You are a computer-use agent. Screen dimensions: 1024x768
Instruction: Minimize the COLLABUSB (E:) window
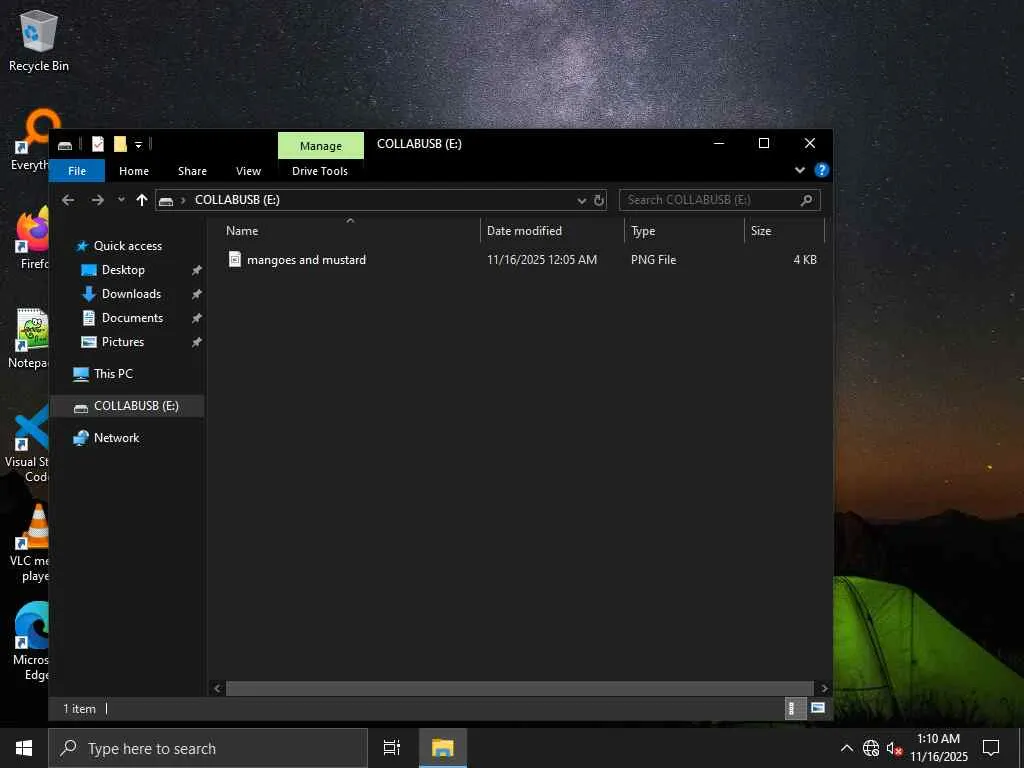(719, 144)
